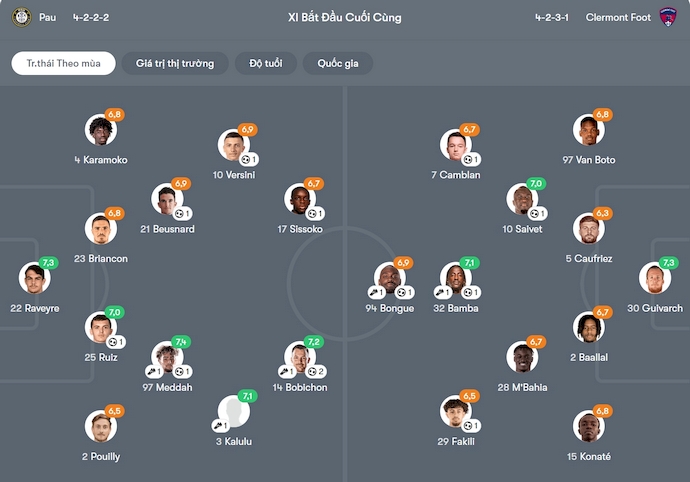Viewport: 690px width, 482px height.
Task: Open the Pau team link
Action: [x=48, y=17]
